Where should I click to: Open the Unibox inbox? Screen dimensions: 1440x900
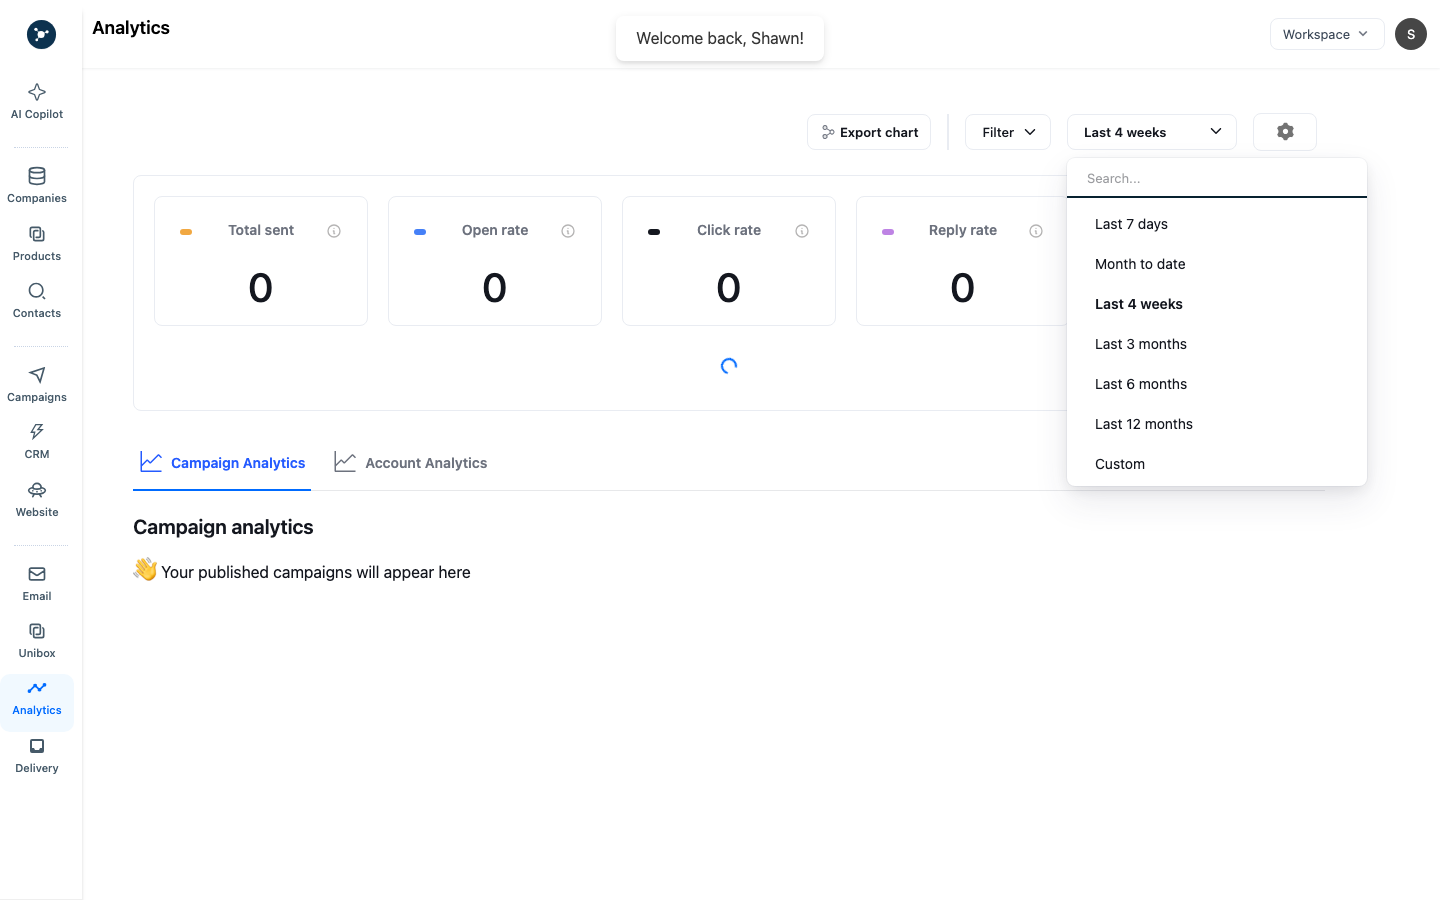tap(37, 641)
